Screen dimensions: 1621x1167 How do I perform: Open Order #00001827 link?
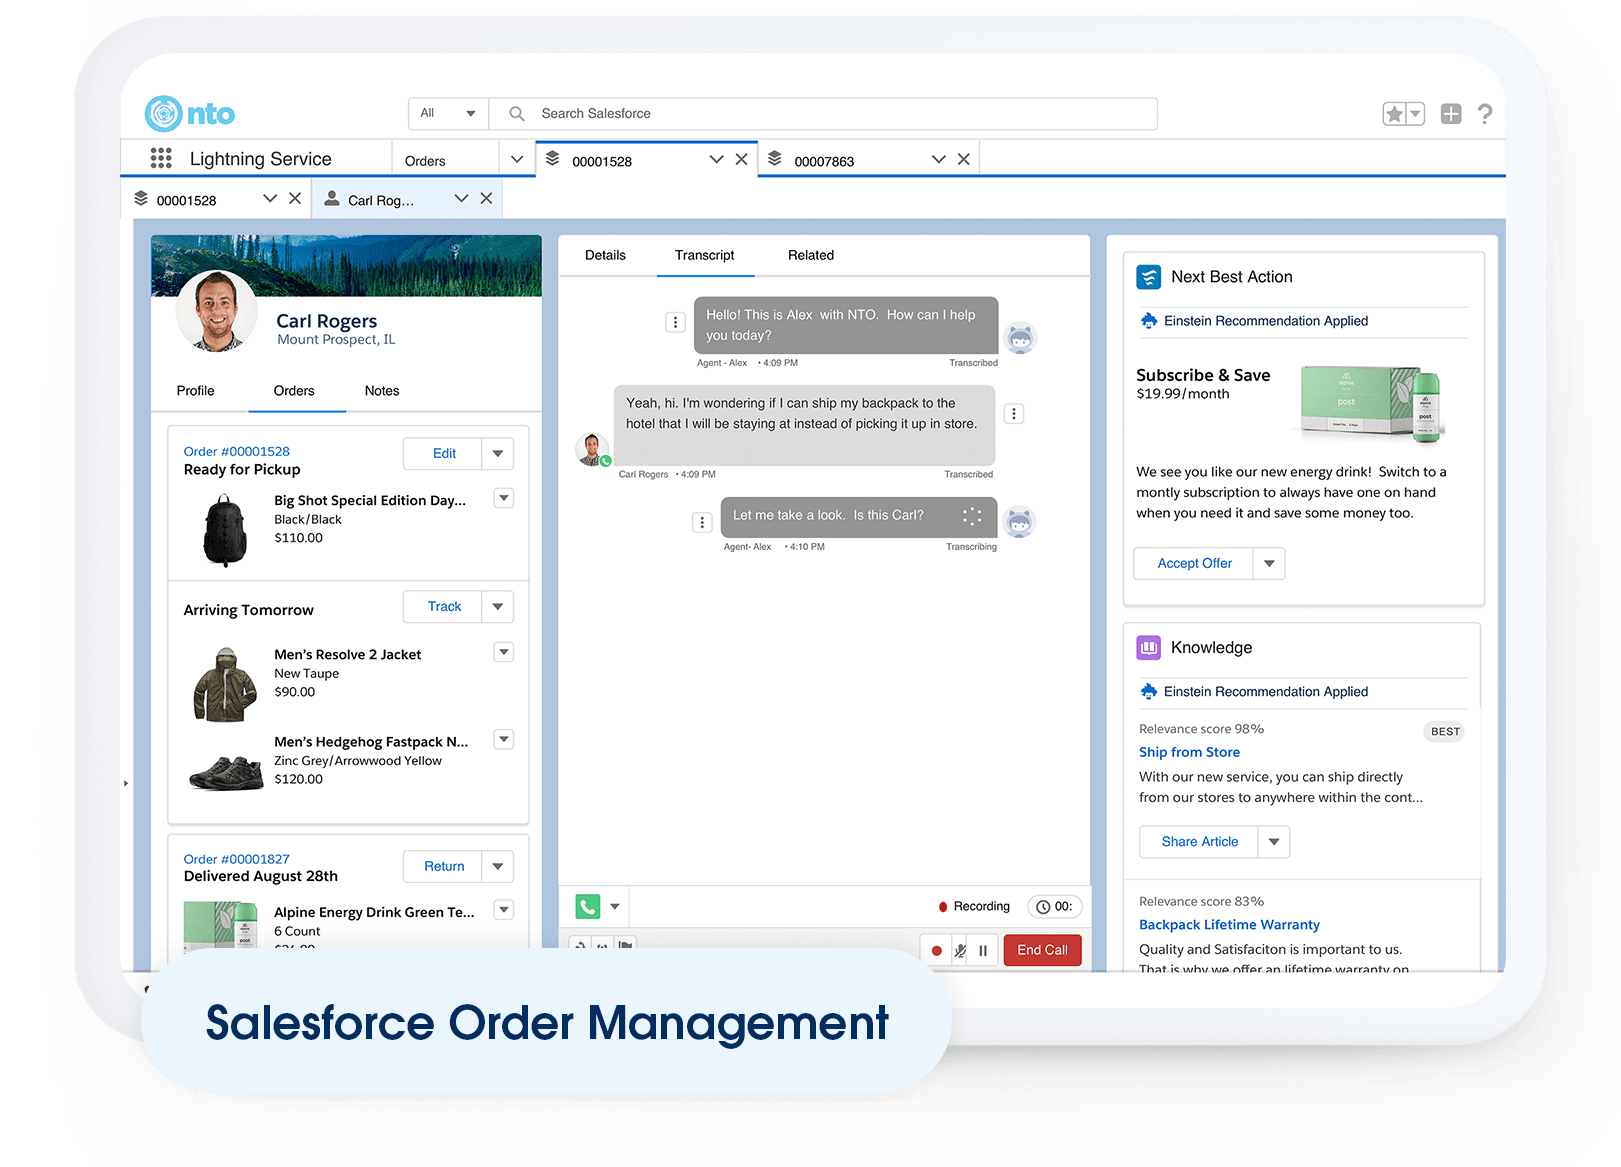(237, 859)
